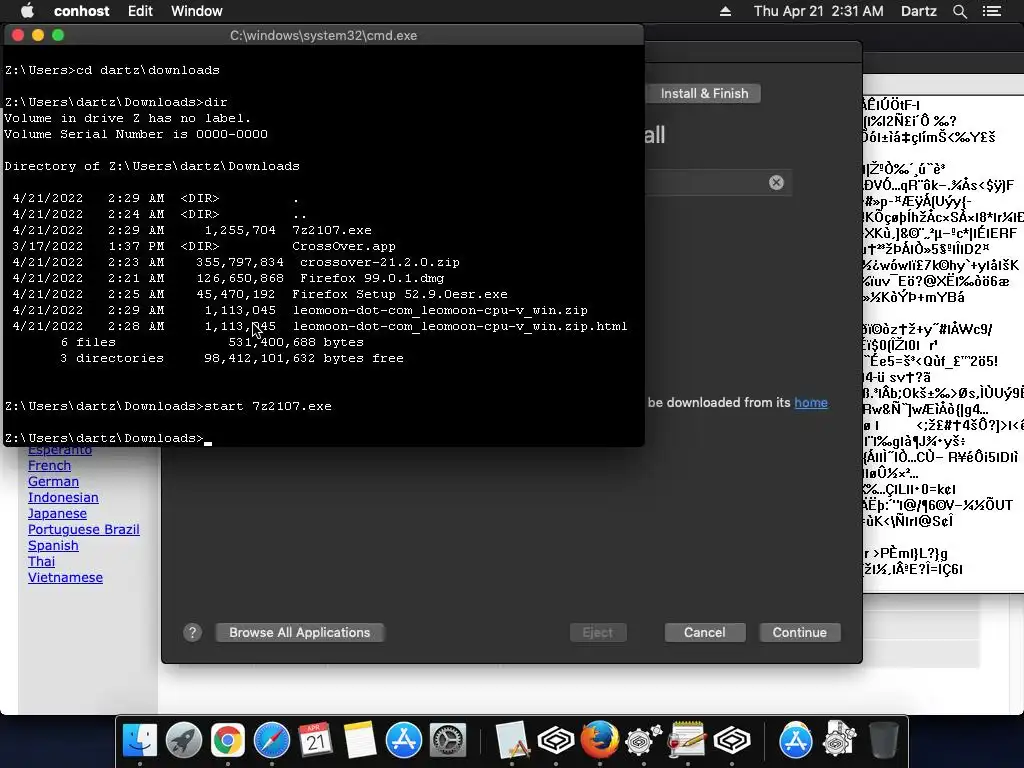This screenshot has width=1024, height=768.
Task: Click 'Firefox 99.0.1.dmg' in cmd listing
Action: tap(372, 278)
